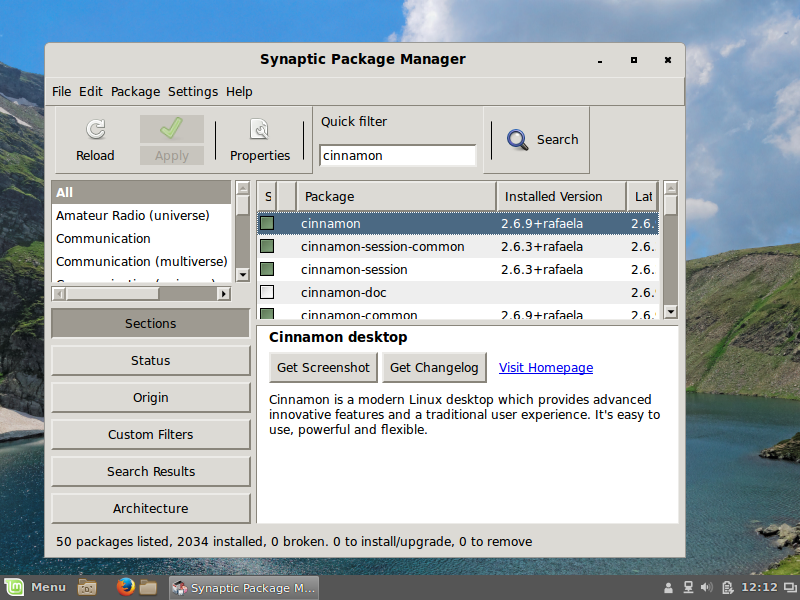Open the Visit Homepage link

click(546, 367)
